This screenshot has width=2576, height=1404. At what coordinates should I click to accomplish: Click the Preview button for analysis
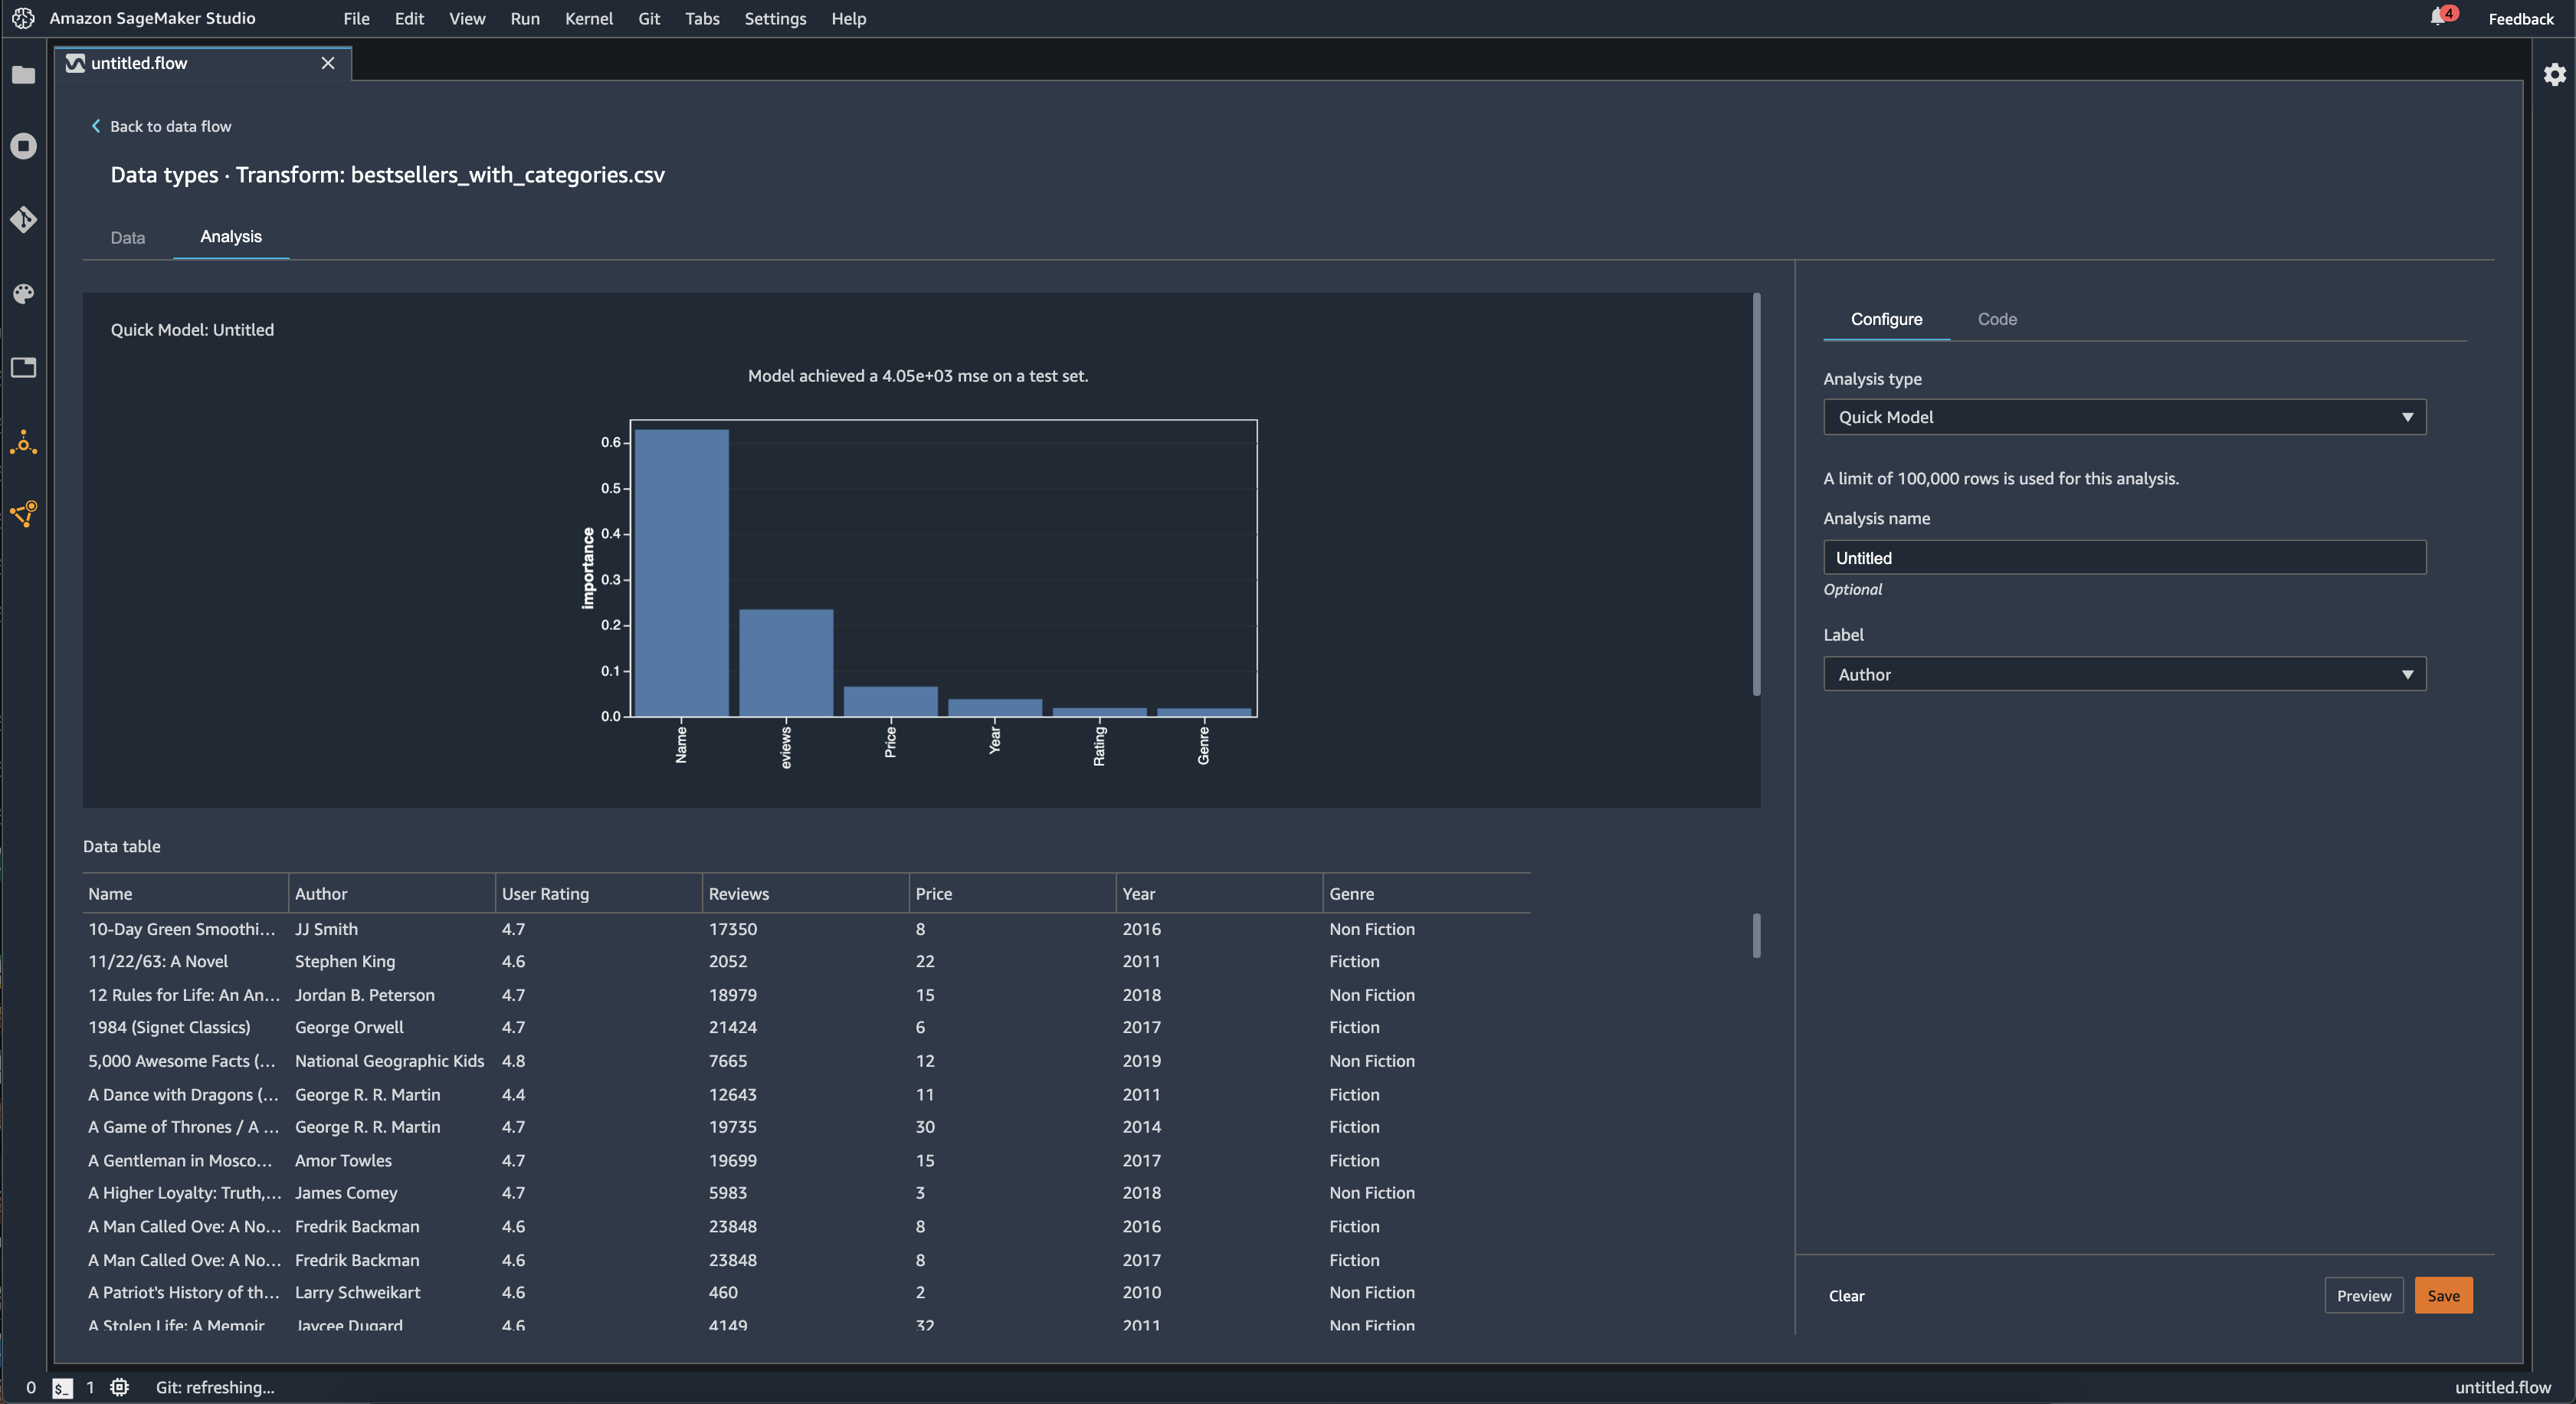click(2364, 1294)
